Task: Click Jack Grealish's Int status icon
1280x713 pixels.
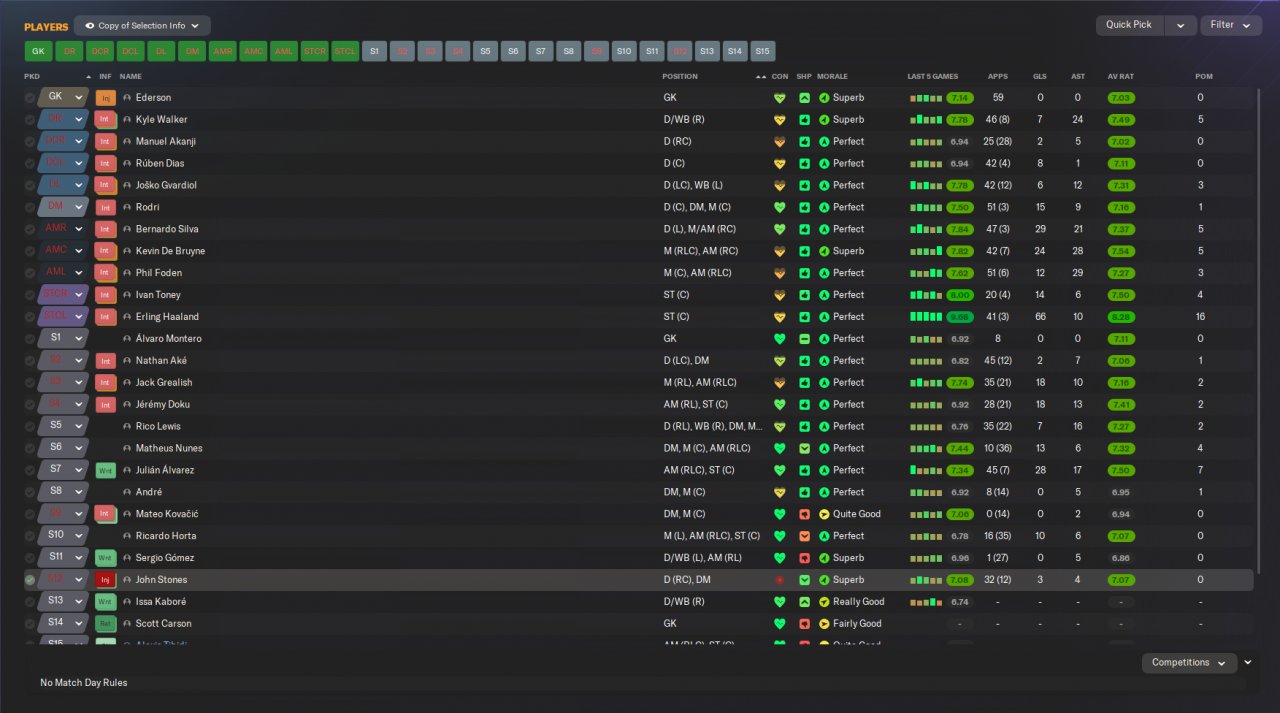Action: point(106,383)
